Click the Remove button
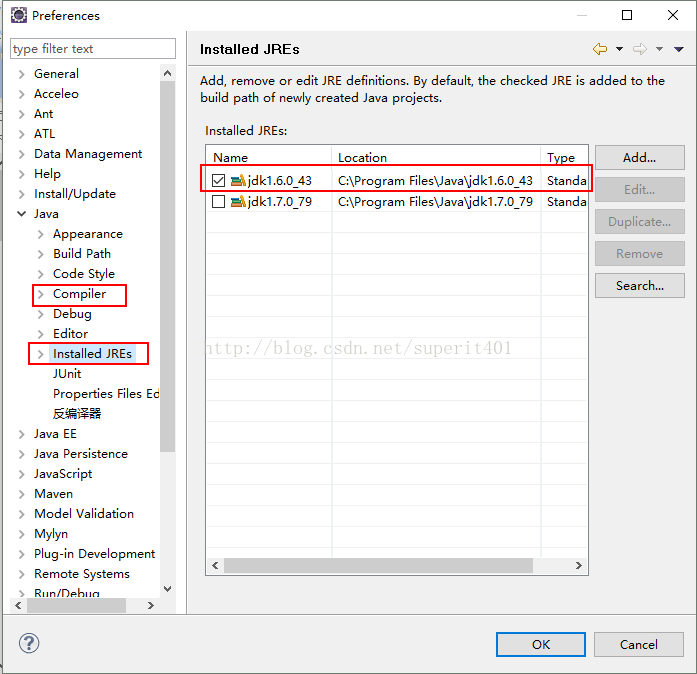Screen dimensions: 697x674 (640, 253)
